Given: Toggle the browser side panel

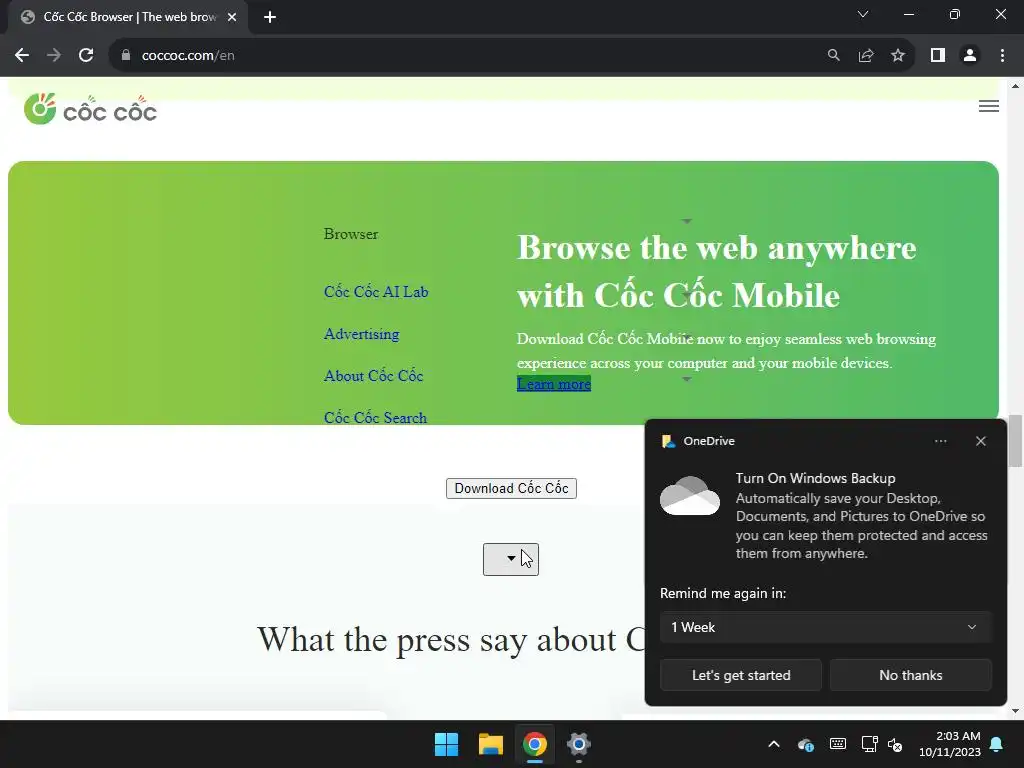Looking at the screenshot, I should coord(938,56).
